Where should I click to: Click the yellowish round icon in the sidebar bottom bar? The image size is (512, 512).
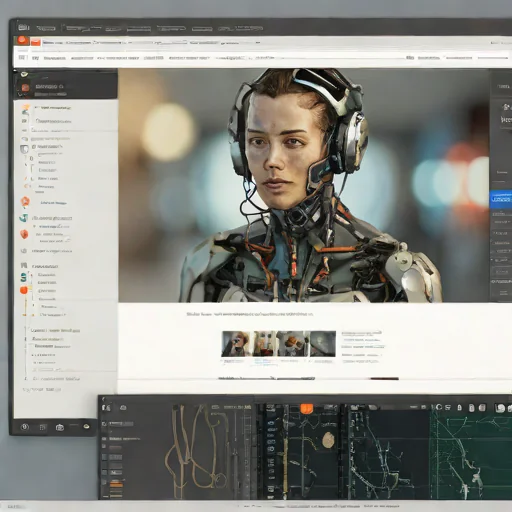point(86,426)
